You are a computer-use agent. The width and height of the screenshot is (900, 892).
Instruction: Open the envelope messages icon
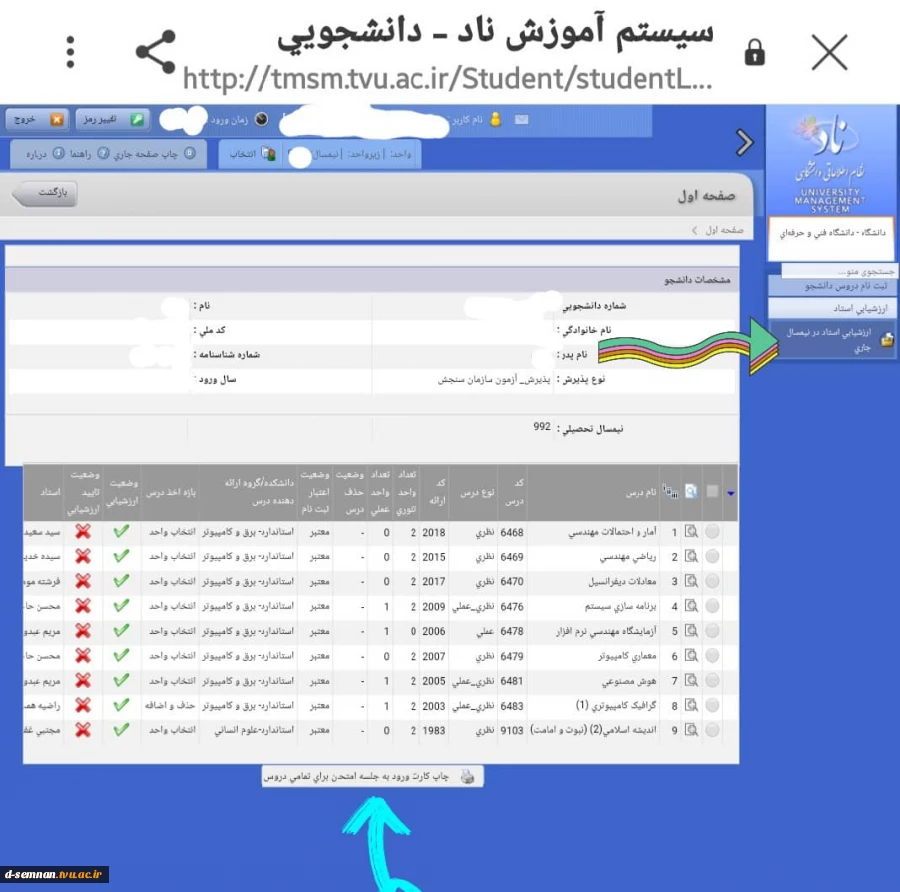[x=521, y=119]
